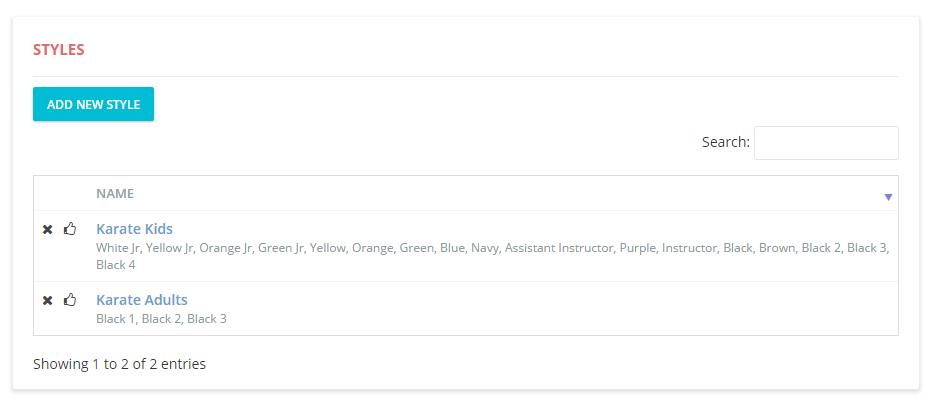Image resolution: width=933 pixels, height=407 pixels.
Task: Click "Black 1" rank under Karate Adults
Action: pos(115,319)
